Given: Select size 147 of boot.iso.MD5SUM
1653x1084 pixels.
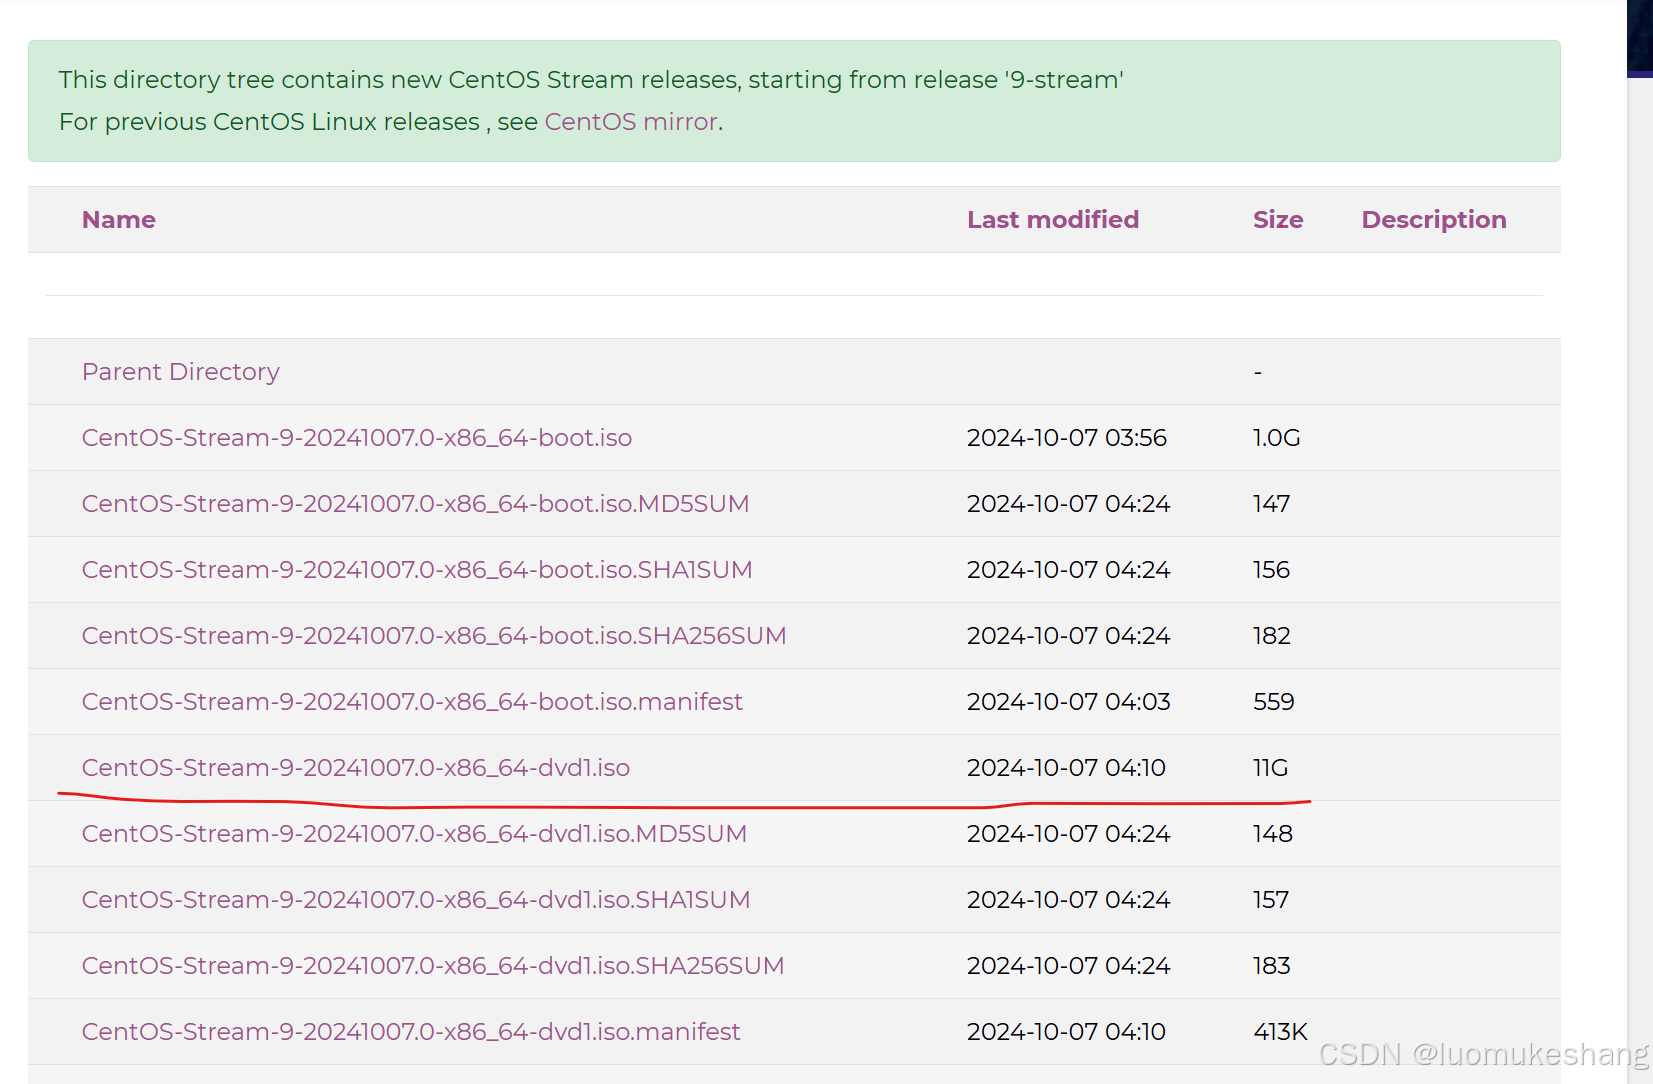Looking at the screenshot, I should point(1272,504).
